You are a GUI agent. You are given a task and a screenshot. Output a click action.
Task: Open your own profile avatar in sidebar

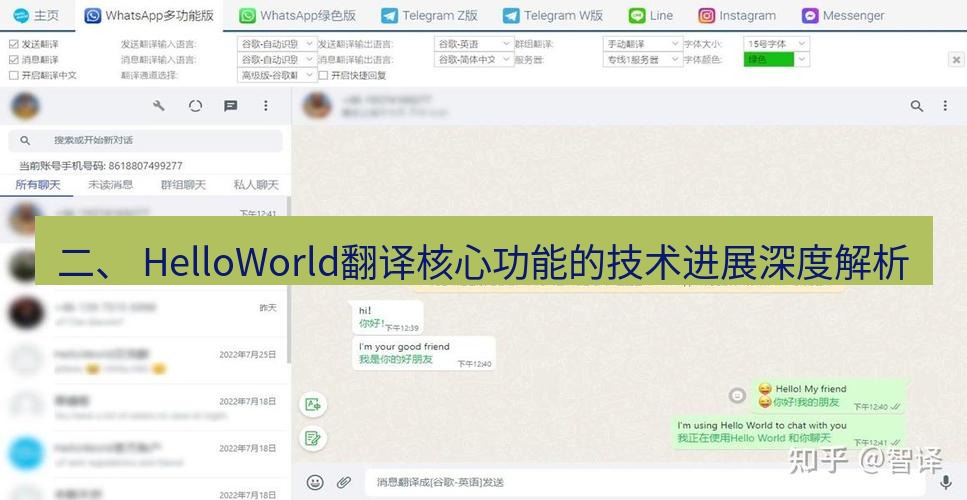25,106
